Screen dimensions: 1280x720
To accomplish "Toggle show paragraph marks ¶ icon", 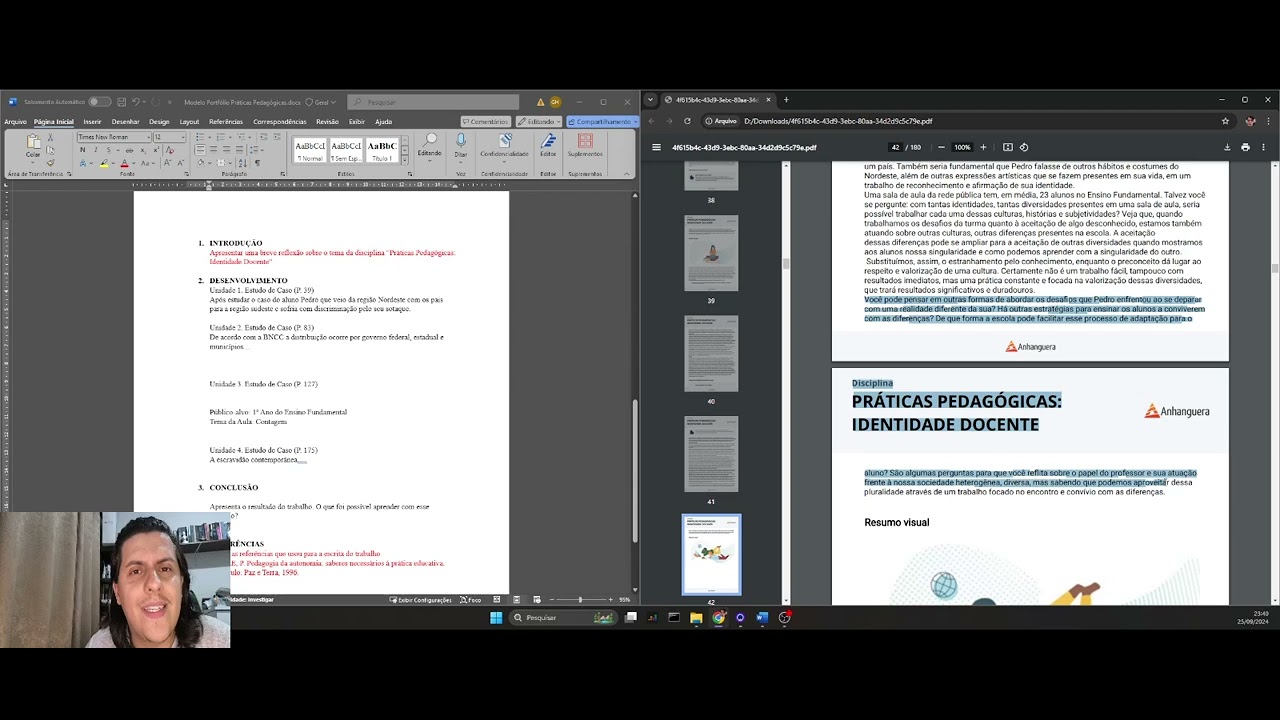I will pyautogui.click(x=257, y=163).
